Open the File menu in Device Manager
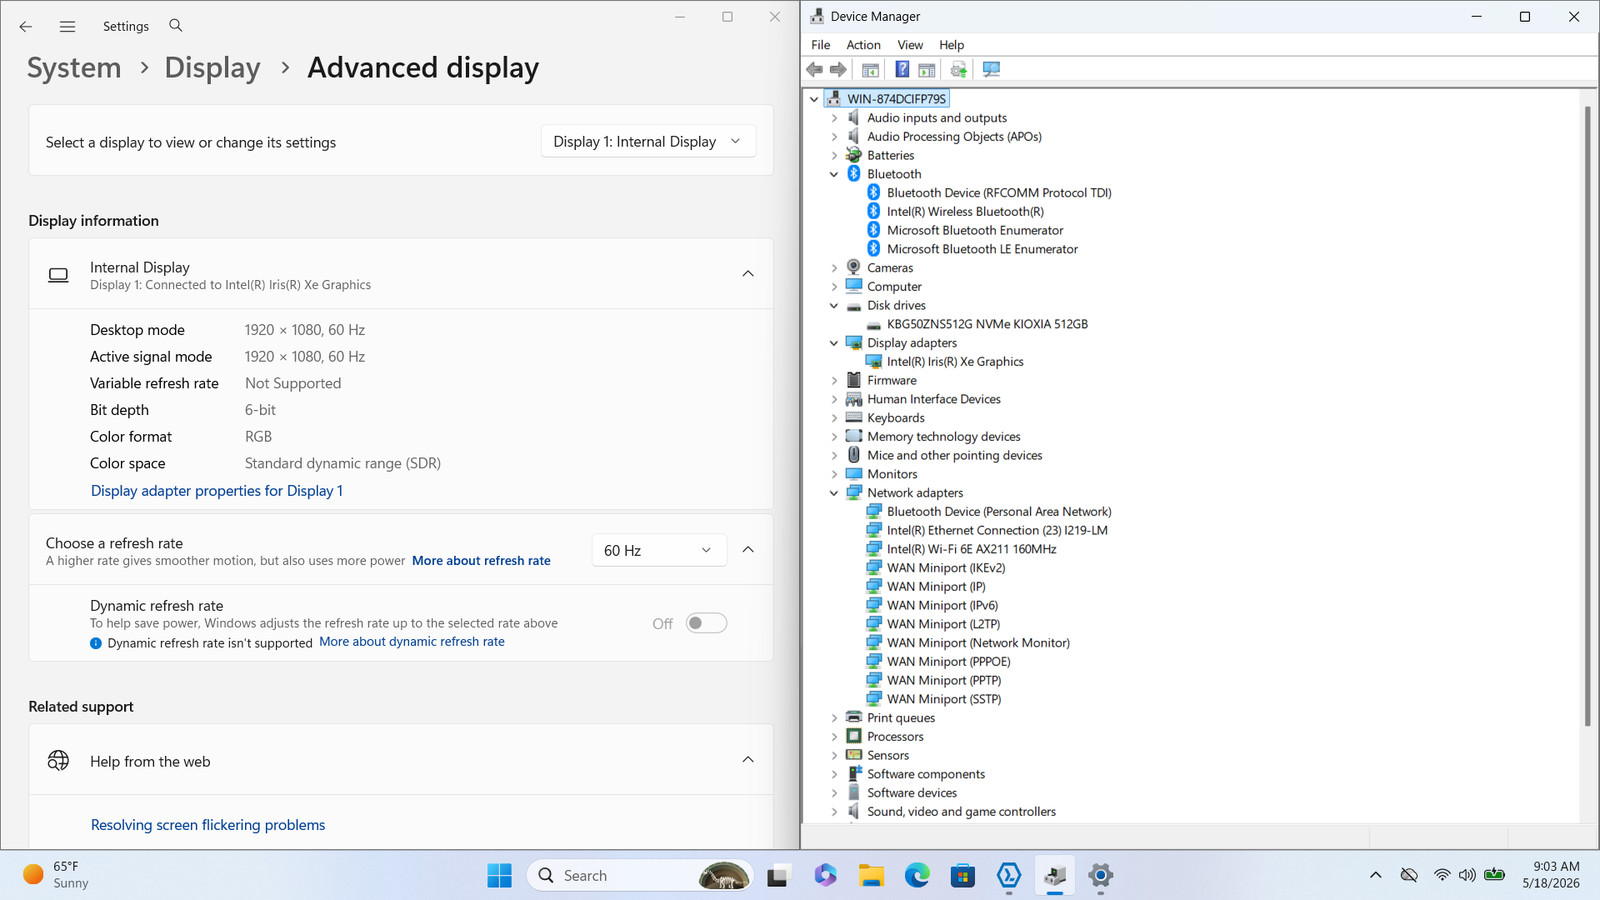1600x900 pixels. [821, 45]
